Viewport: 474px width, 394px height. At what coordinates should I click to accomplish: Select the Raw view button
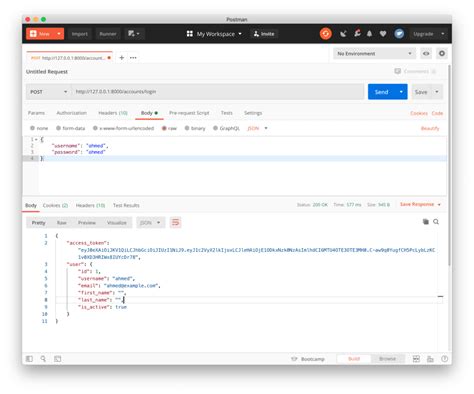click(62, 223)
